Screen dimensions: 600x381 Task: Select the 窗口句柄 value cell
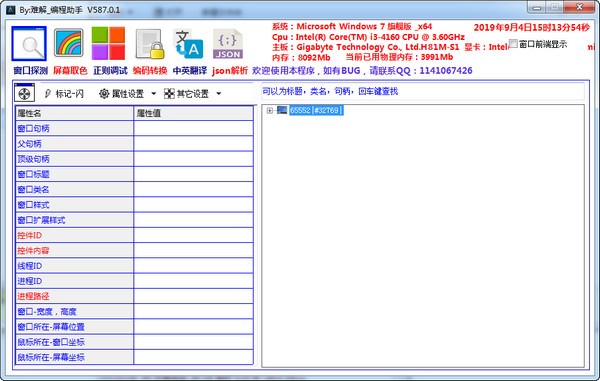194,129
